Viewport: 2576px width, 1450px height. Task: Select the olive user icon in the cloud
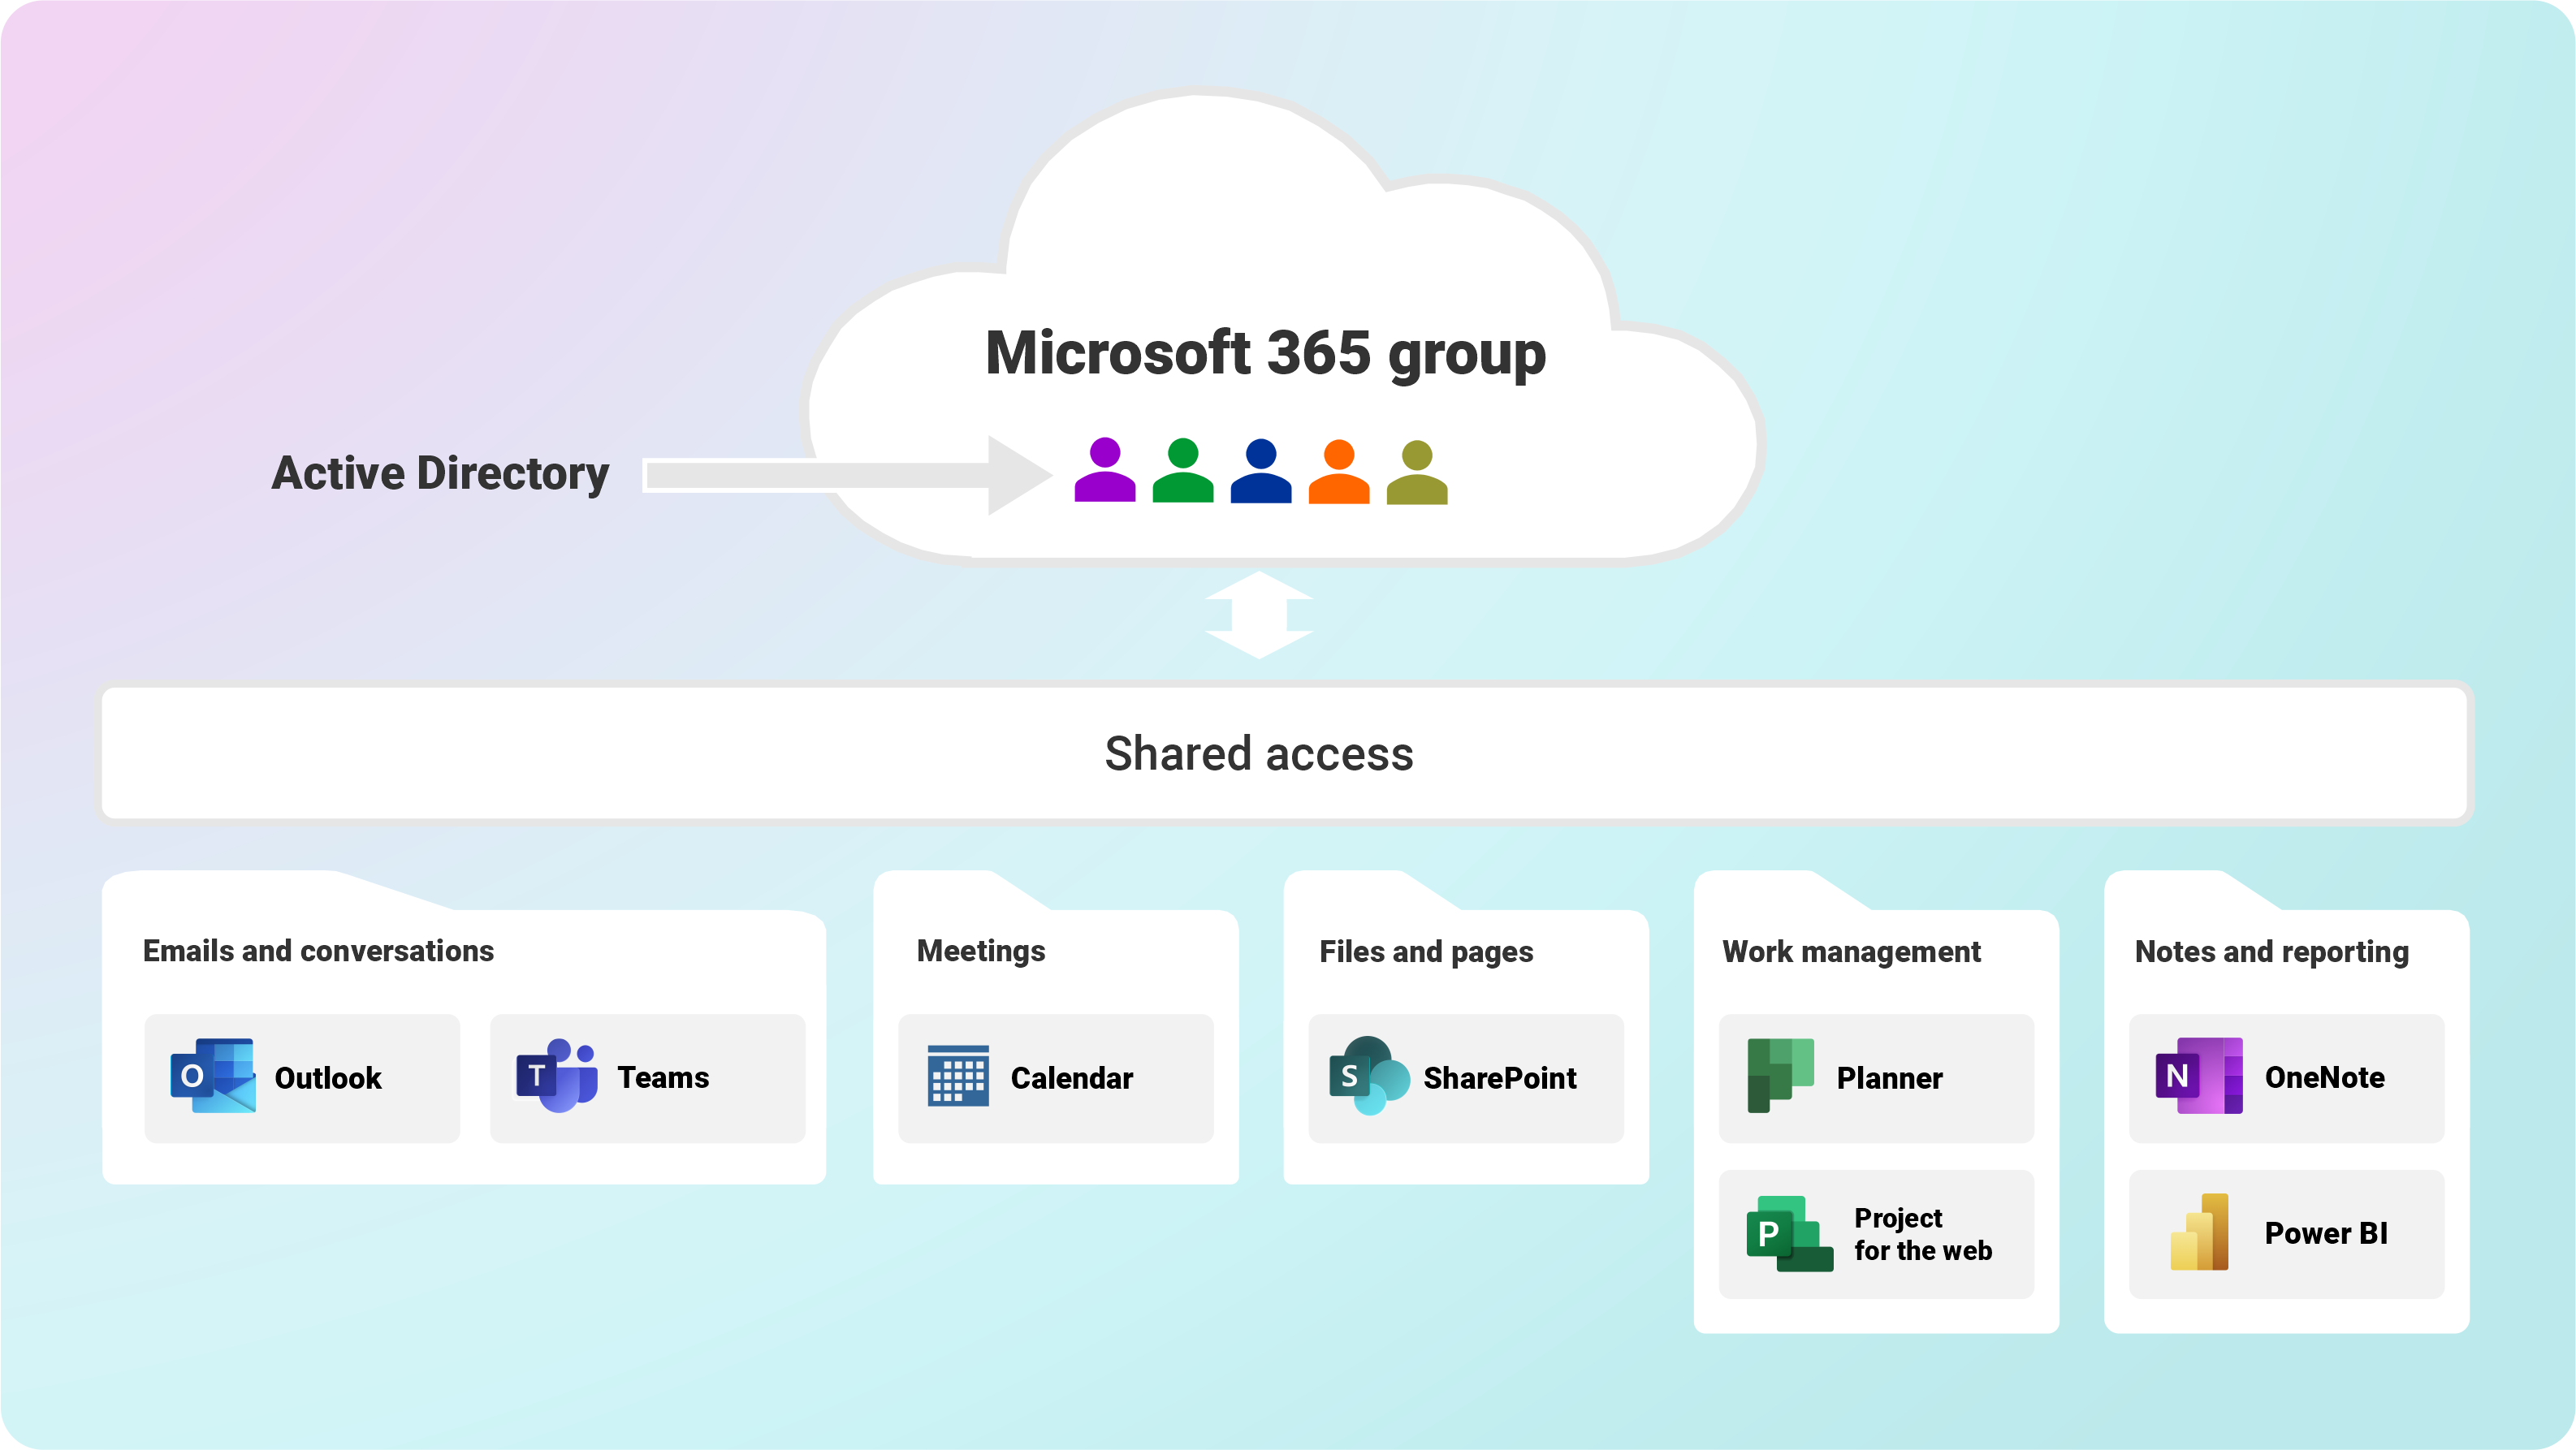click(x=1417, y=472)
